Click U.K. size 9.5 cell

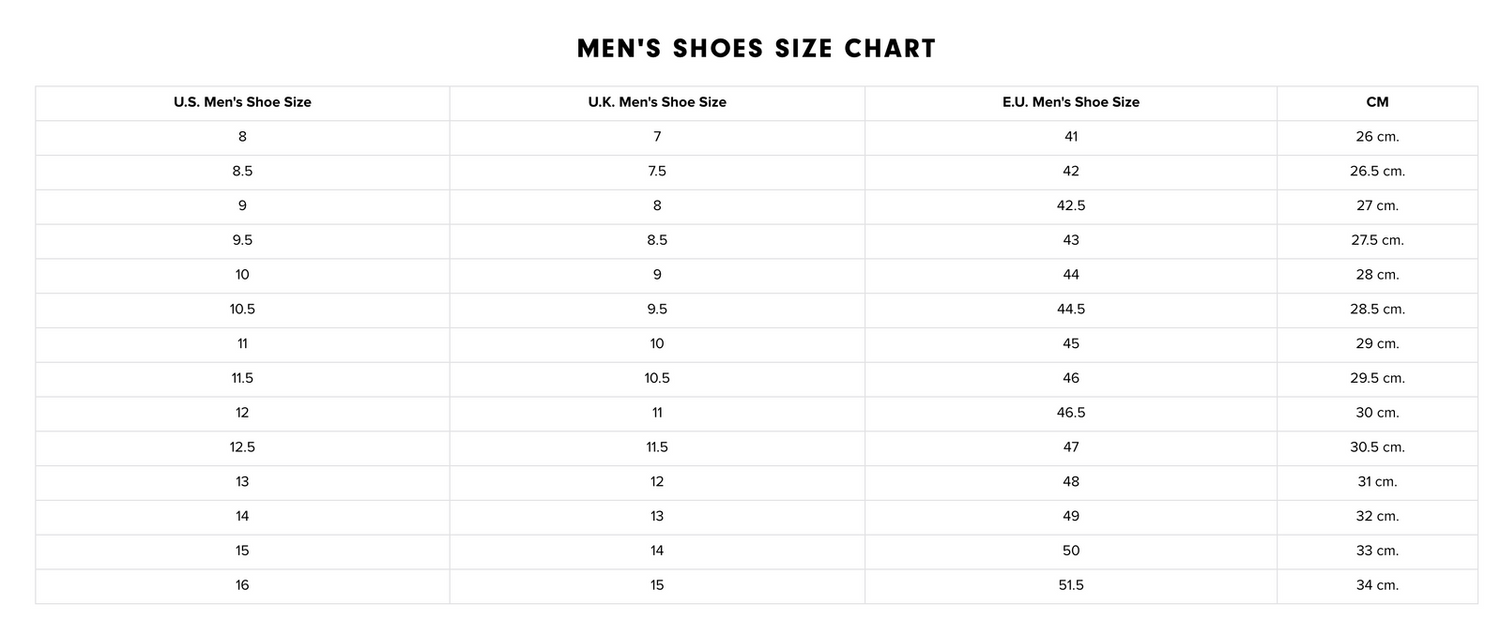657,309
